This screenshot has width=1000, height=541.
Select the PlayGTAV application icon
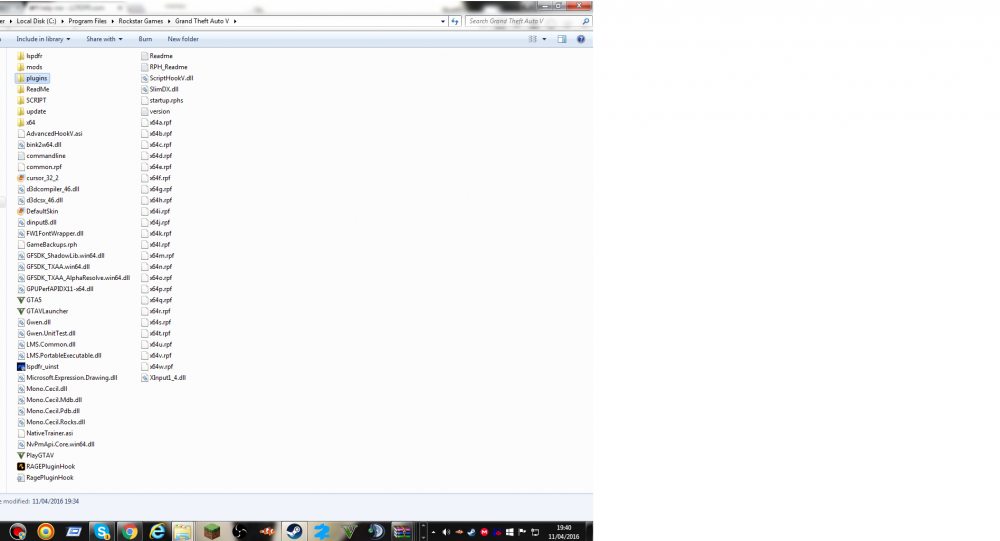(20, 455)
